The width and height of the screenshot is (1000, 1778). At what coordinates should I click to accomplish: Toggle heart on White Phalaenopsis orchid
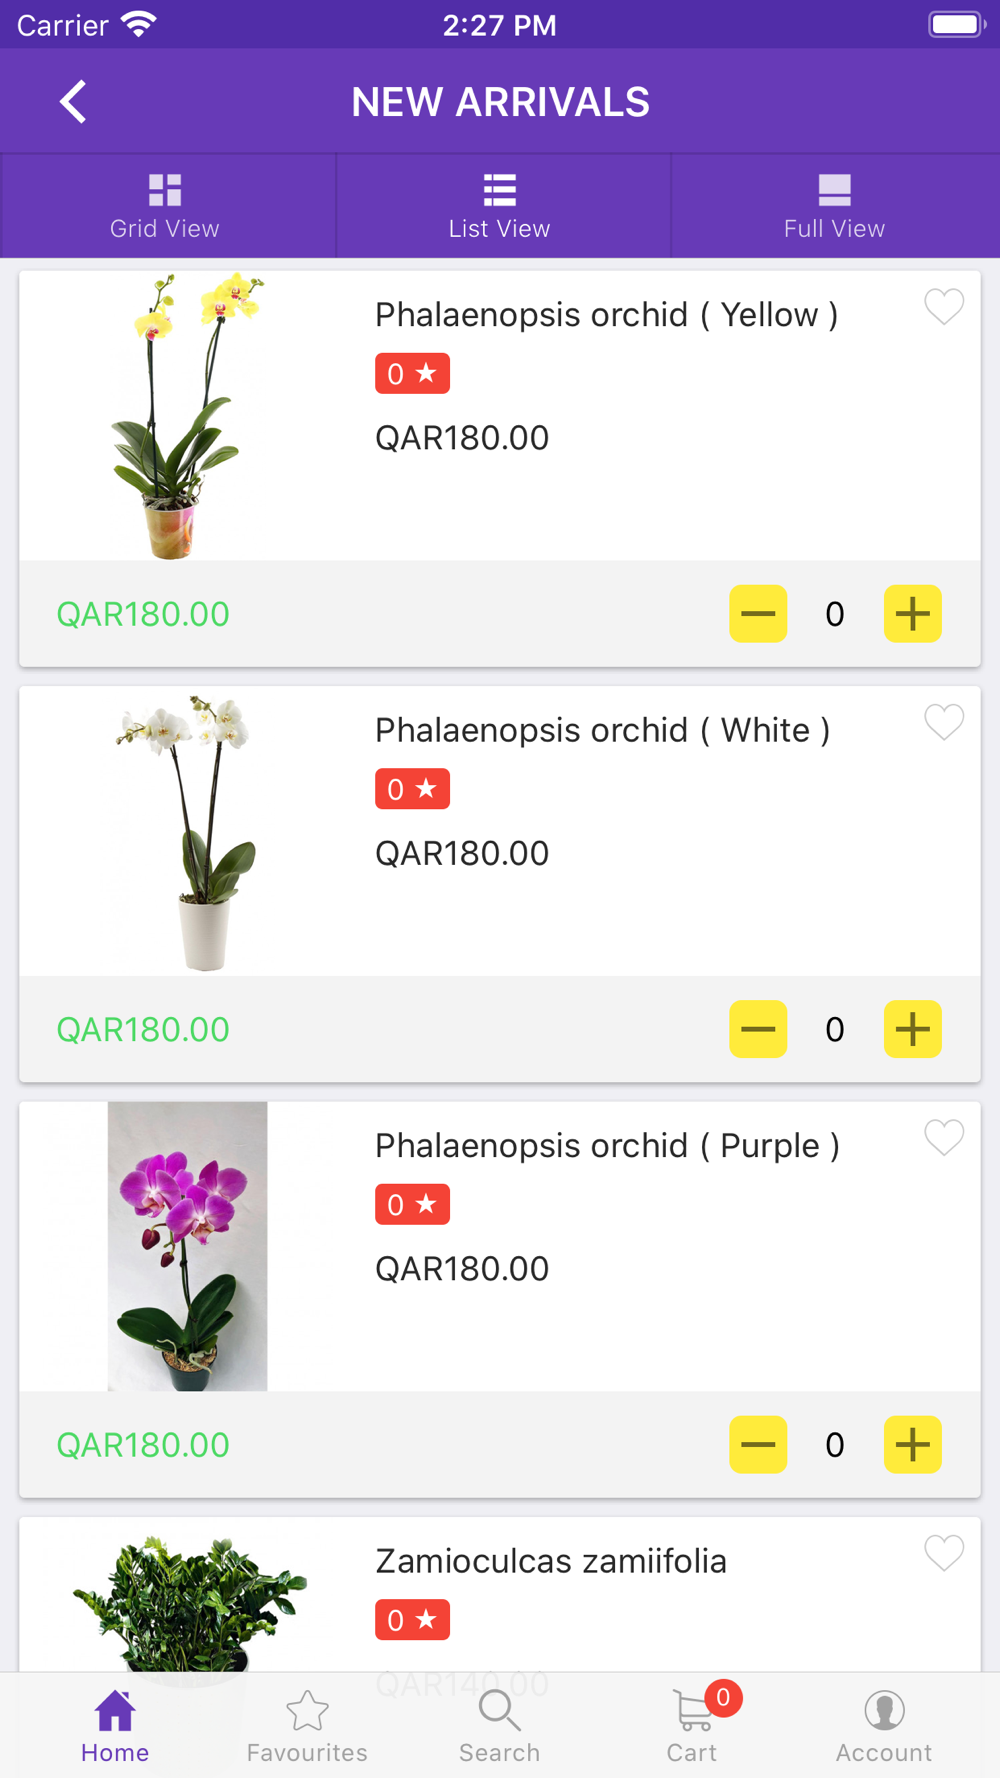click(x=943, y=721)
